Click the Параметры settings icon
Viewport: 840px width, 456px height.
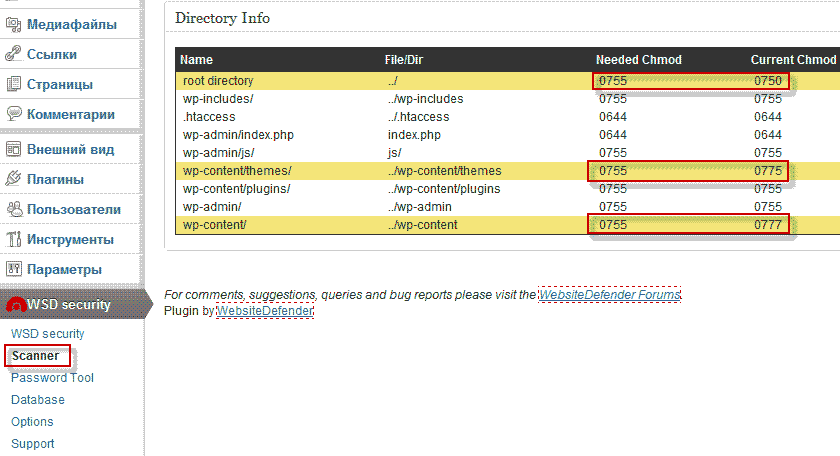(x=14, y=269)
